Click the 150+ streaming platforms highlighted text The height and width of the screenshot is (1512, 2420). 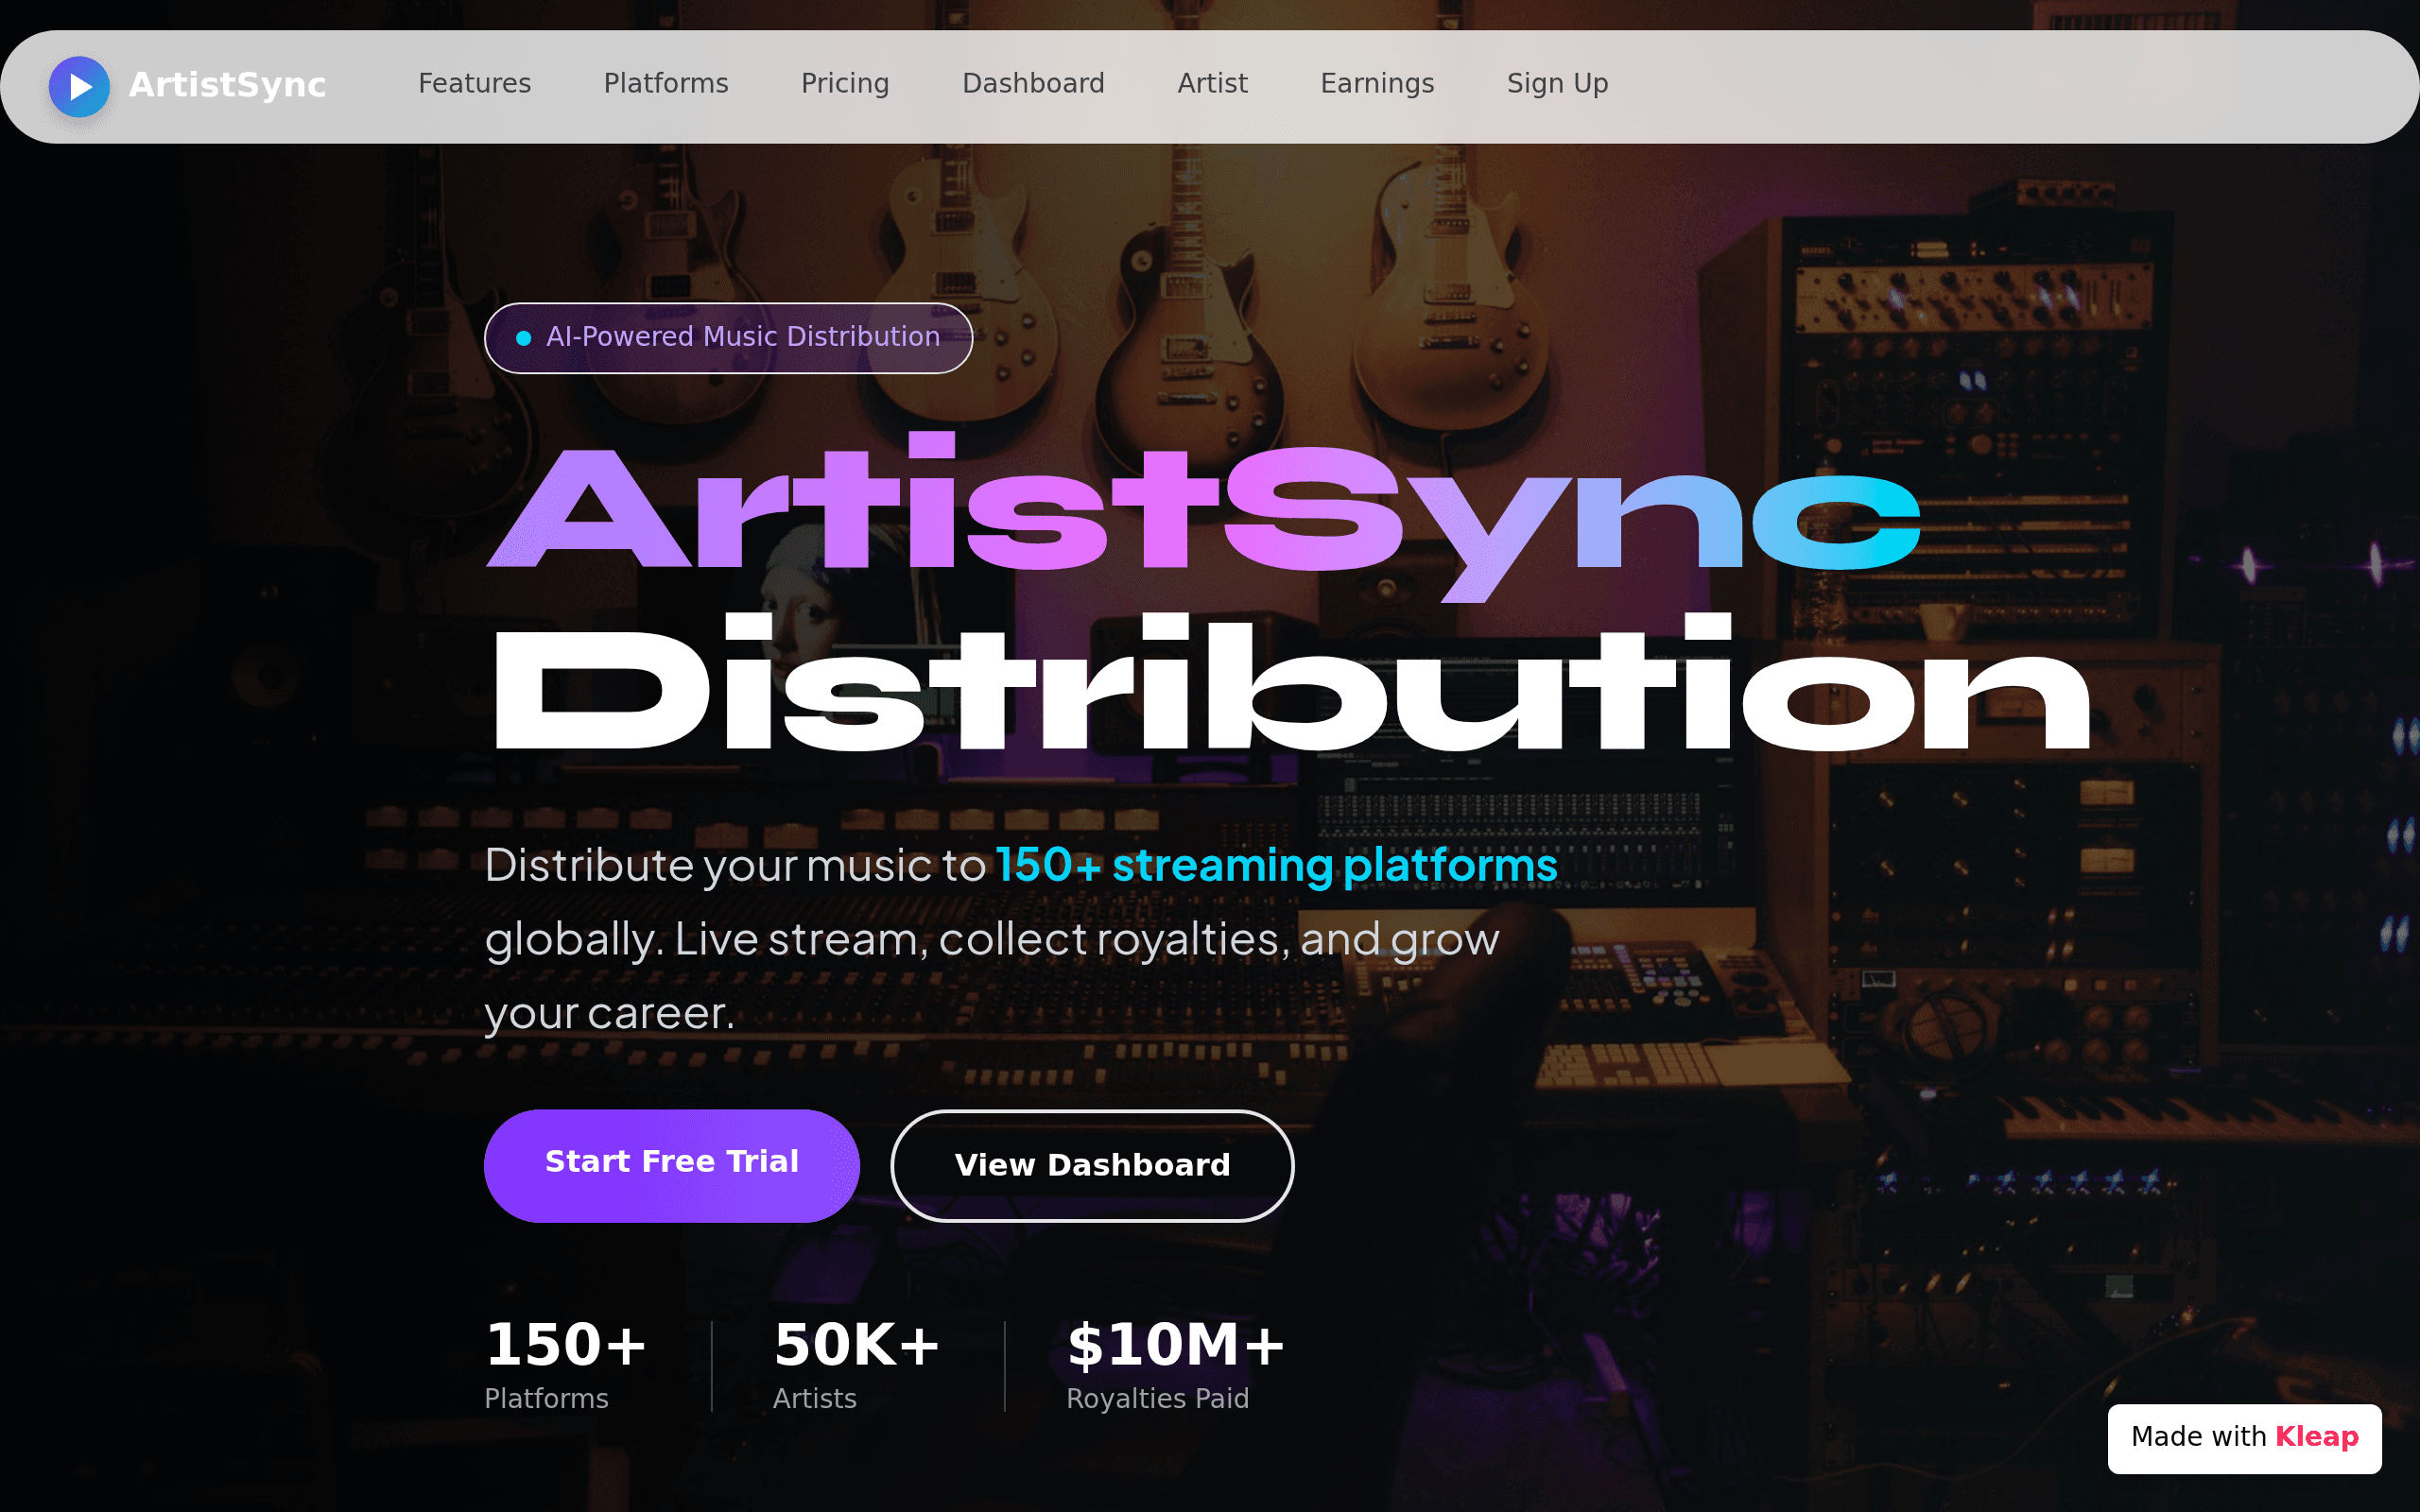[1276, 864]
